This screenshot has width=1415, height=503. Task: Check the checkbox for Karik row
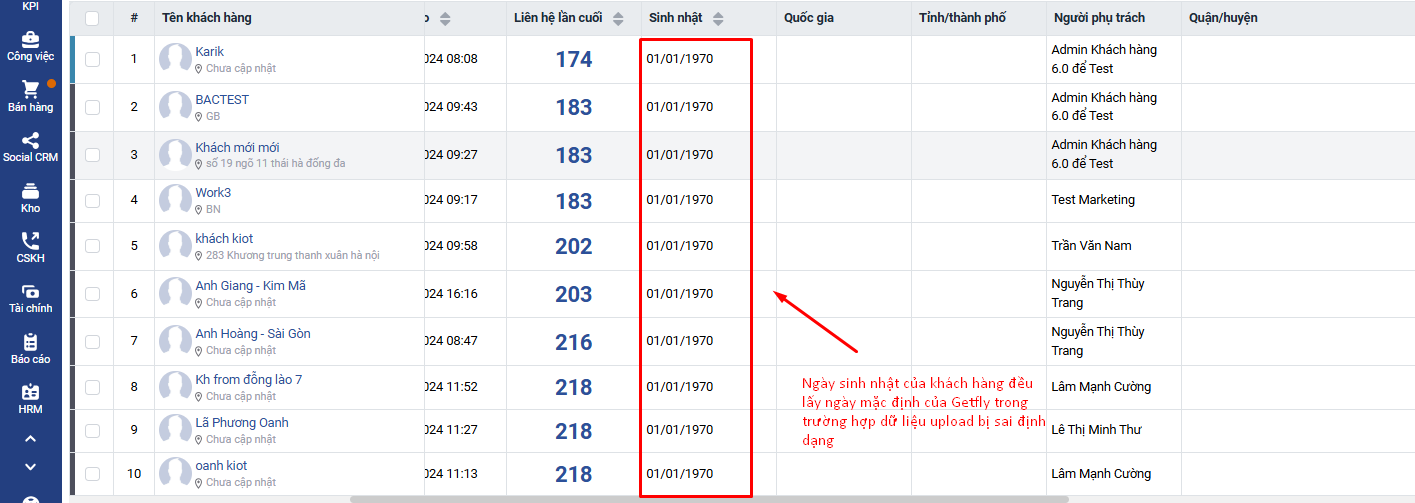tap(92, 59)
